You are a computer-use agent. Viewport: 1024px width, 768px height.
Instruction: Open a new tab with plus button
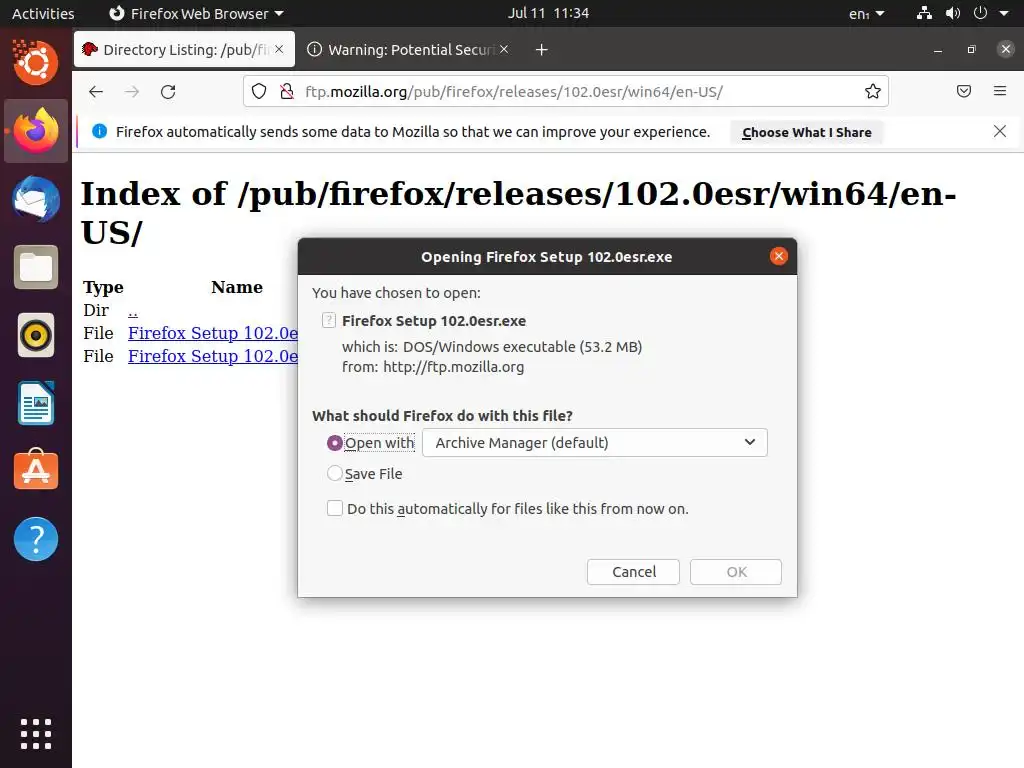541,50
